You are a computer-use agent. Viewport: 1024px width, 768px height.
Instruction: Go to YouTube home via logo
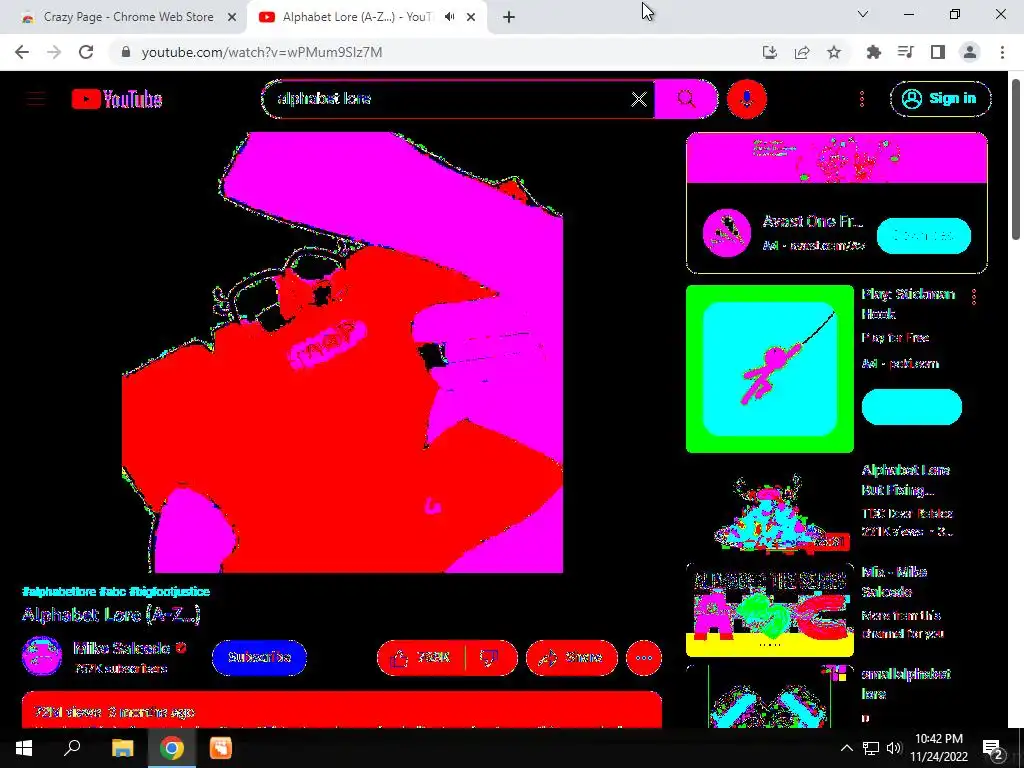pyautogui.click(x=117, y=99)
